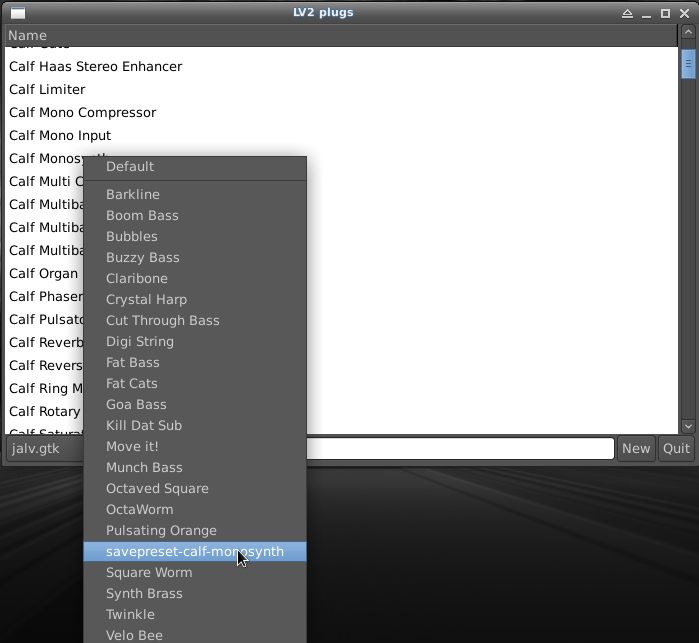The image size is (699, 643).
Task: Maximize the LV2 plugs window
Action: tap(666, 13)
